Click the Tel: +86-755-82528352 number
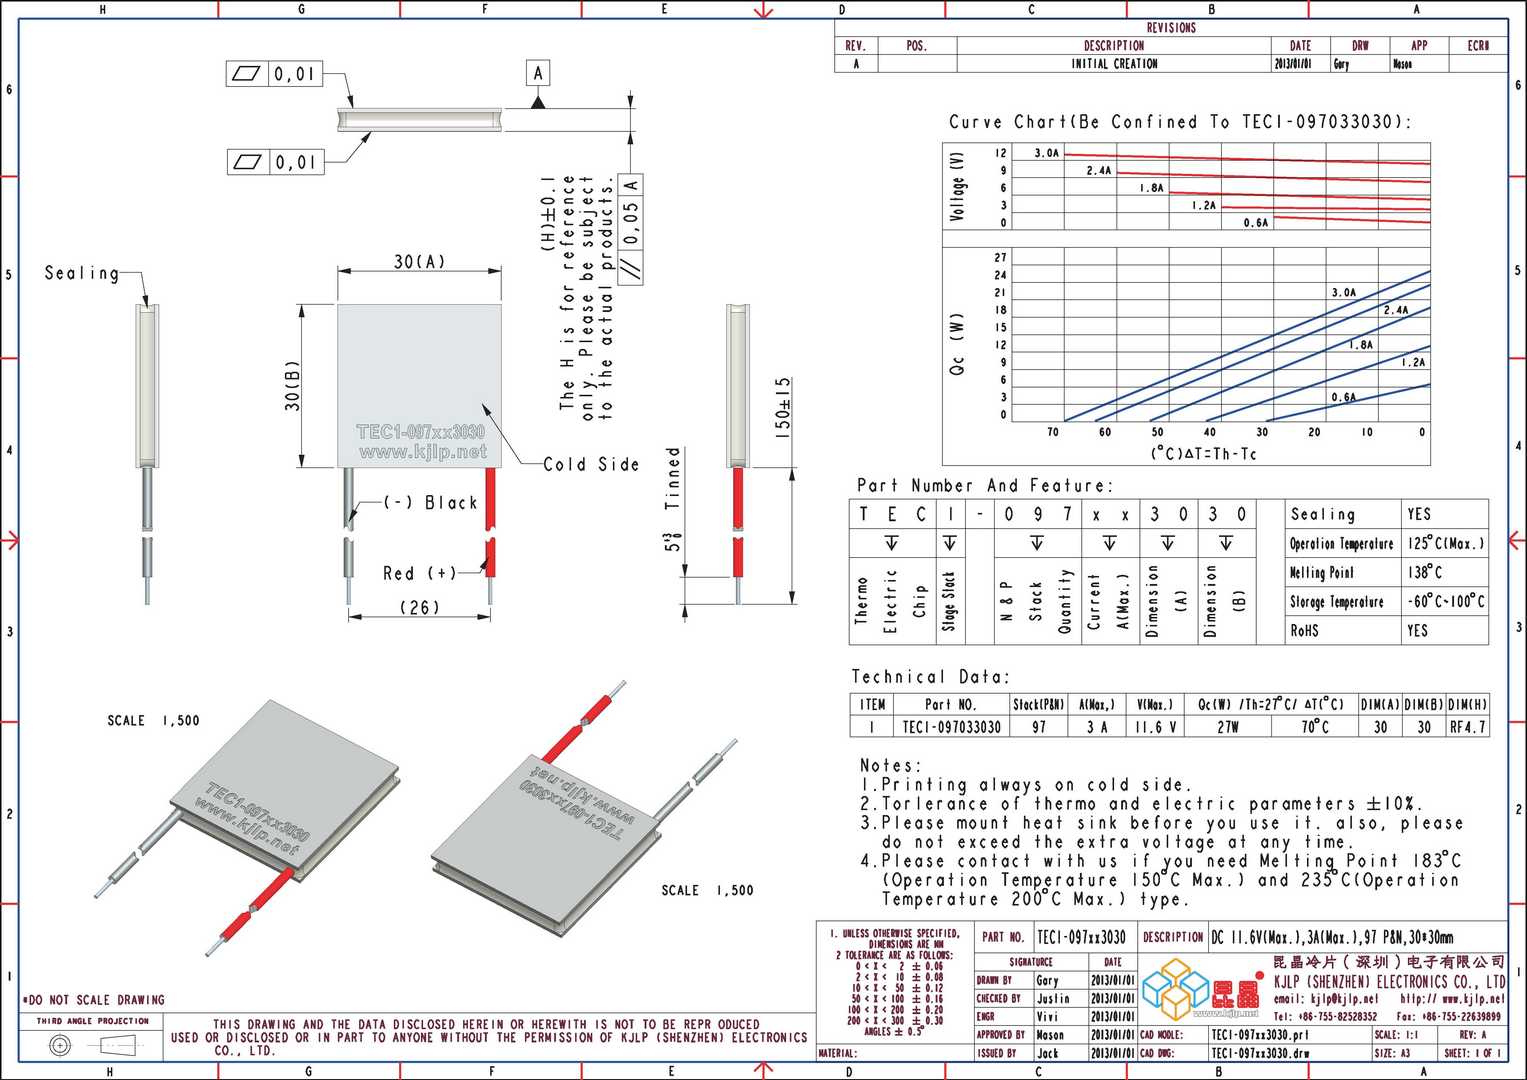 click(x=1326, y=1016)
